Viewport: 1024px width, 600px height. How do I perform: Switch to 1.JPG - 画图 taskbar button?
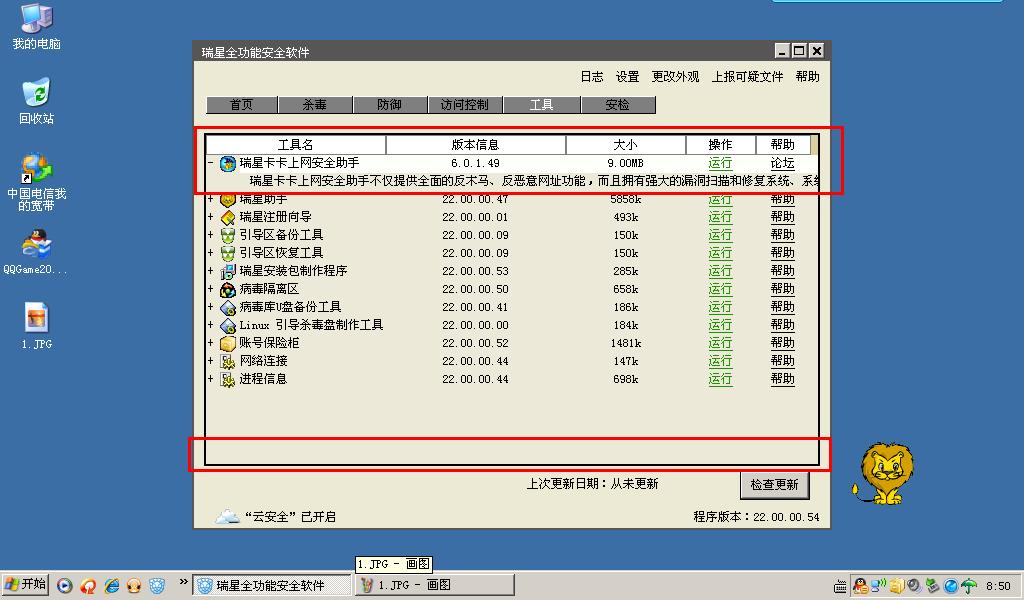[x=435, y=585]
